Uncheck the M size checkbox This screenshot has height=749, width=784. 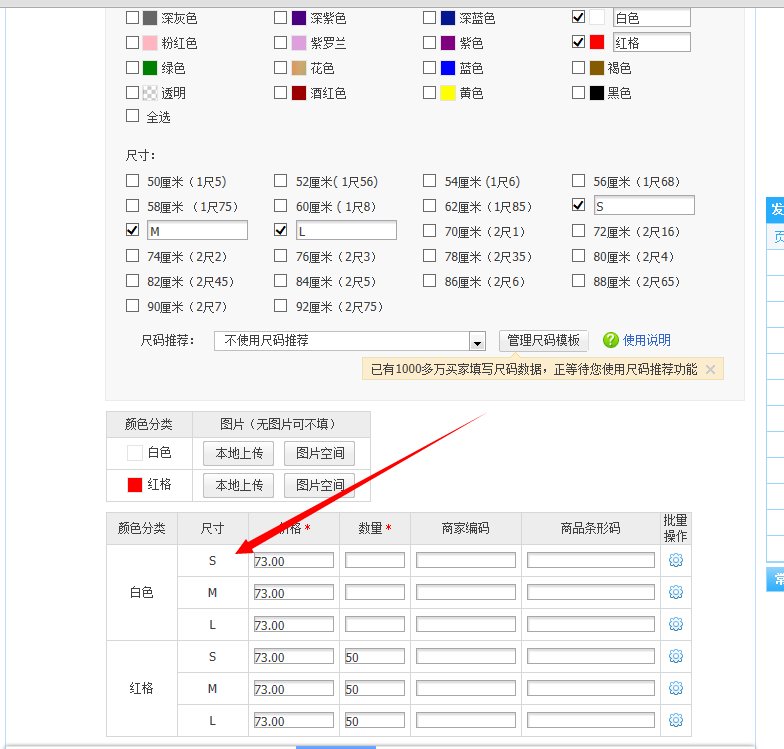pyautogui.click(x=133, y=230)
